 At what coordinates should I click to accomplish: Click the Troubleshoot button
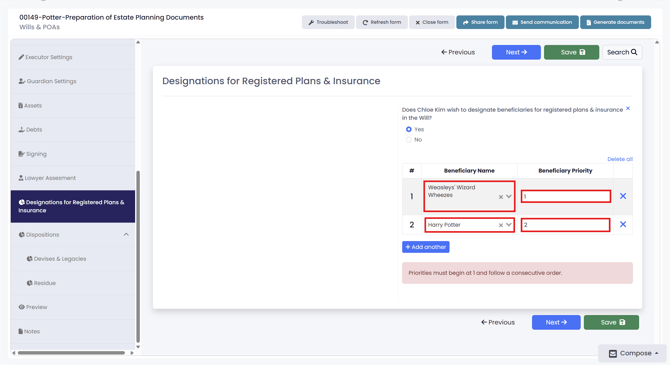[328, 22]
